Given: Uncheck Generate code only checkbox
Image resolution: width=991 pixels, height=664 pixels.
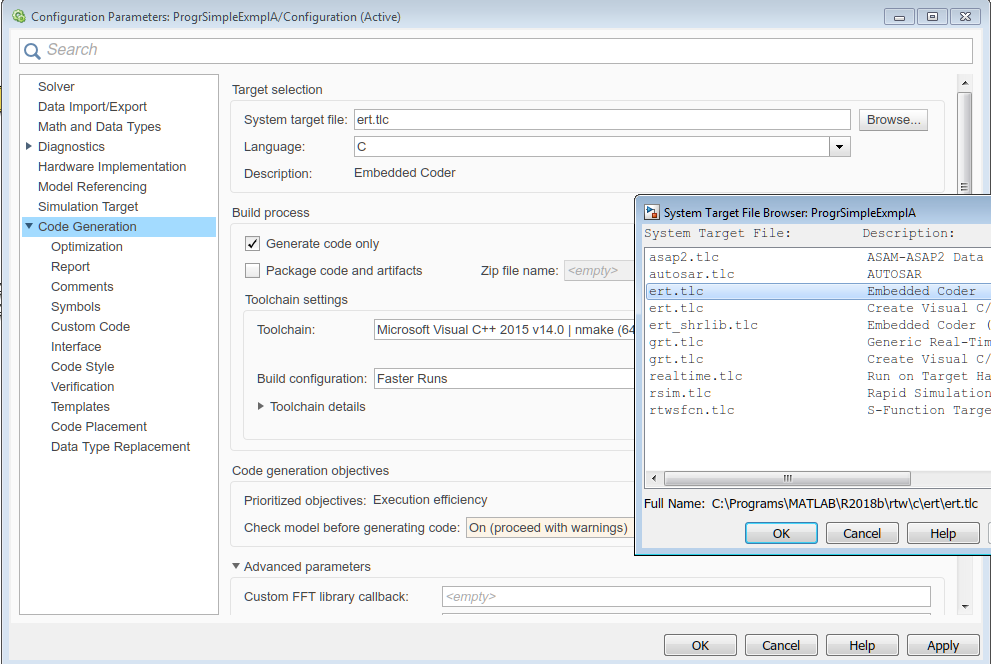Looking at the screenshot, I should [x=252, y=244].
